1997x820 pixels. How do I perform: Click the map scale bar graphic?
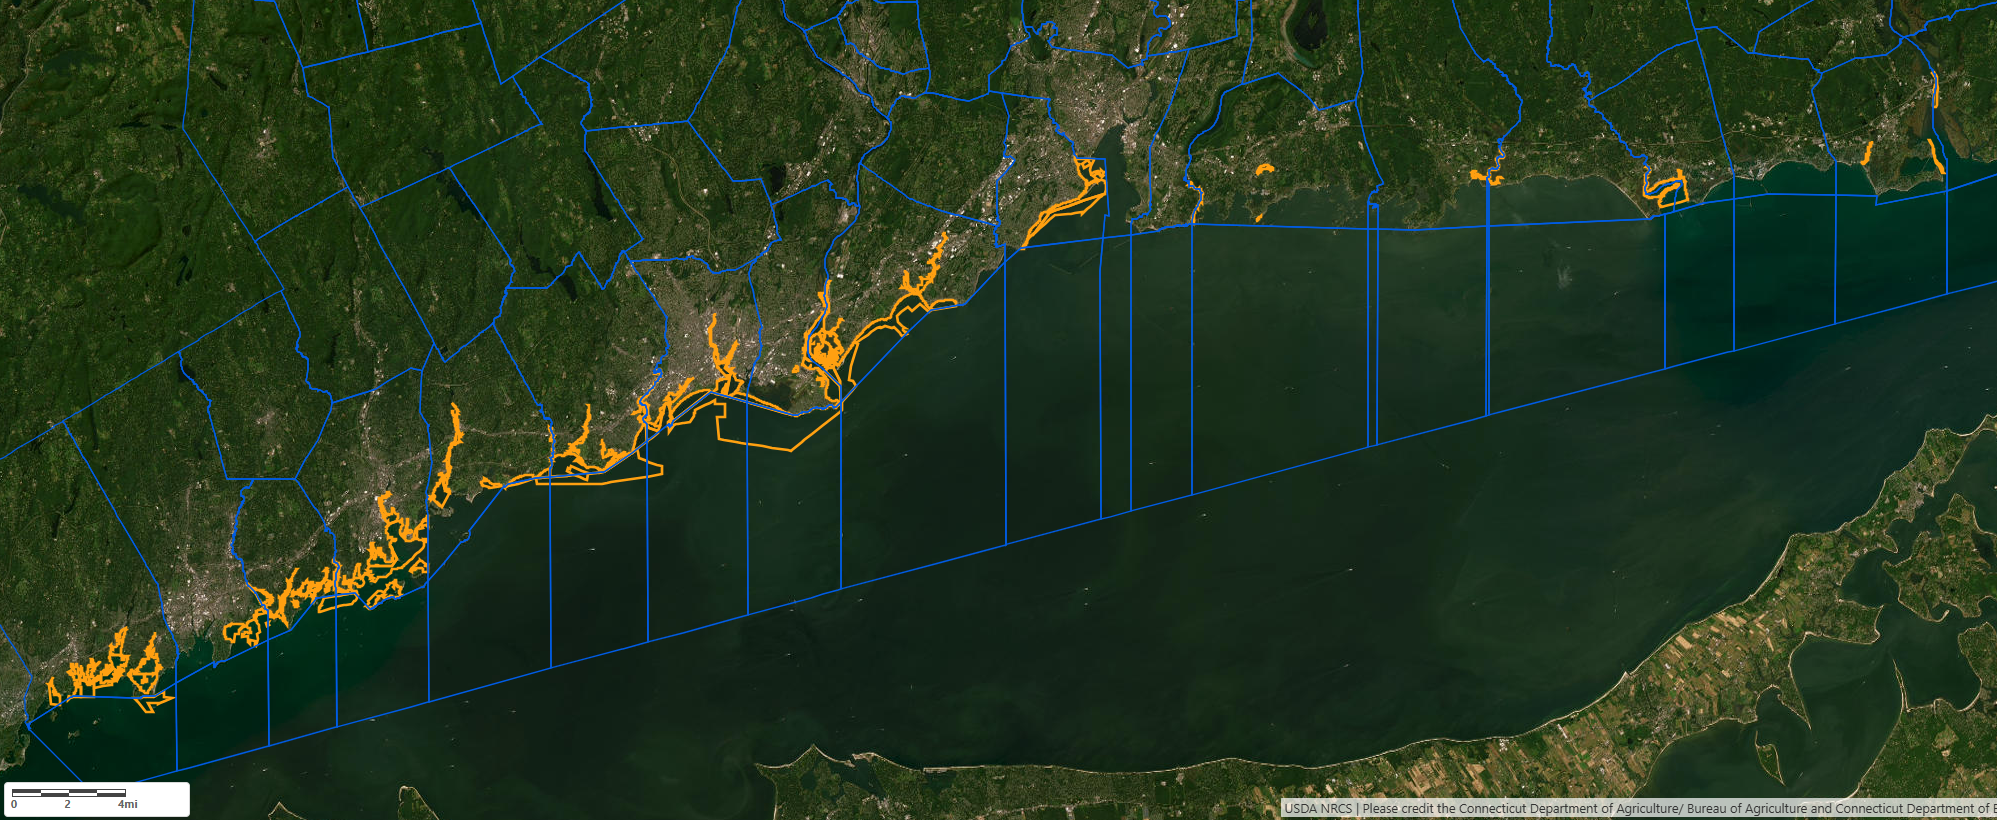click(68, 792)
